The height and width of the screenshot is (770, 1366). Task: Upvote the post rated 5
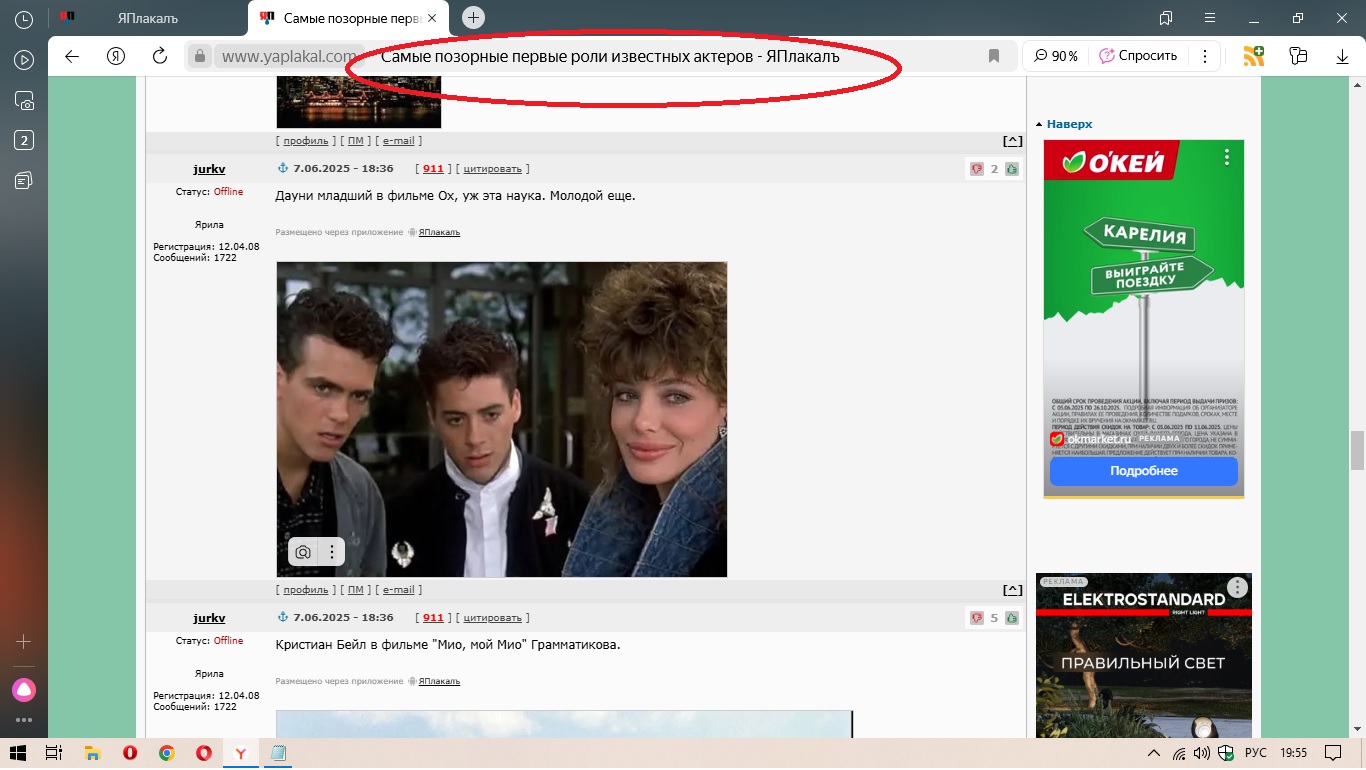pyautogui.click(x=1012, y=618)
